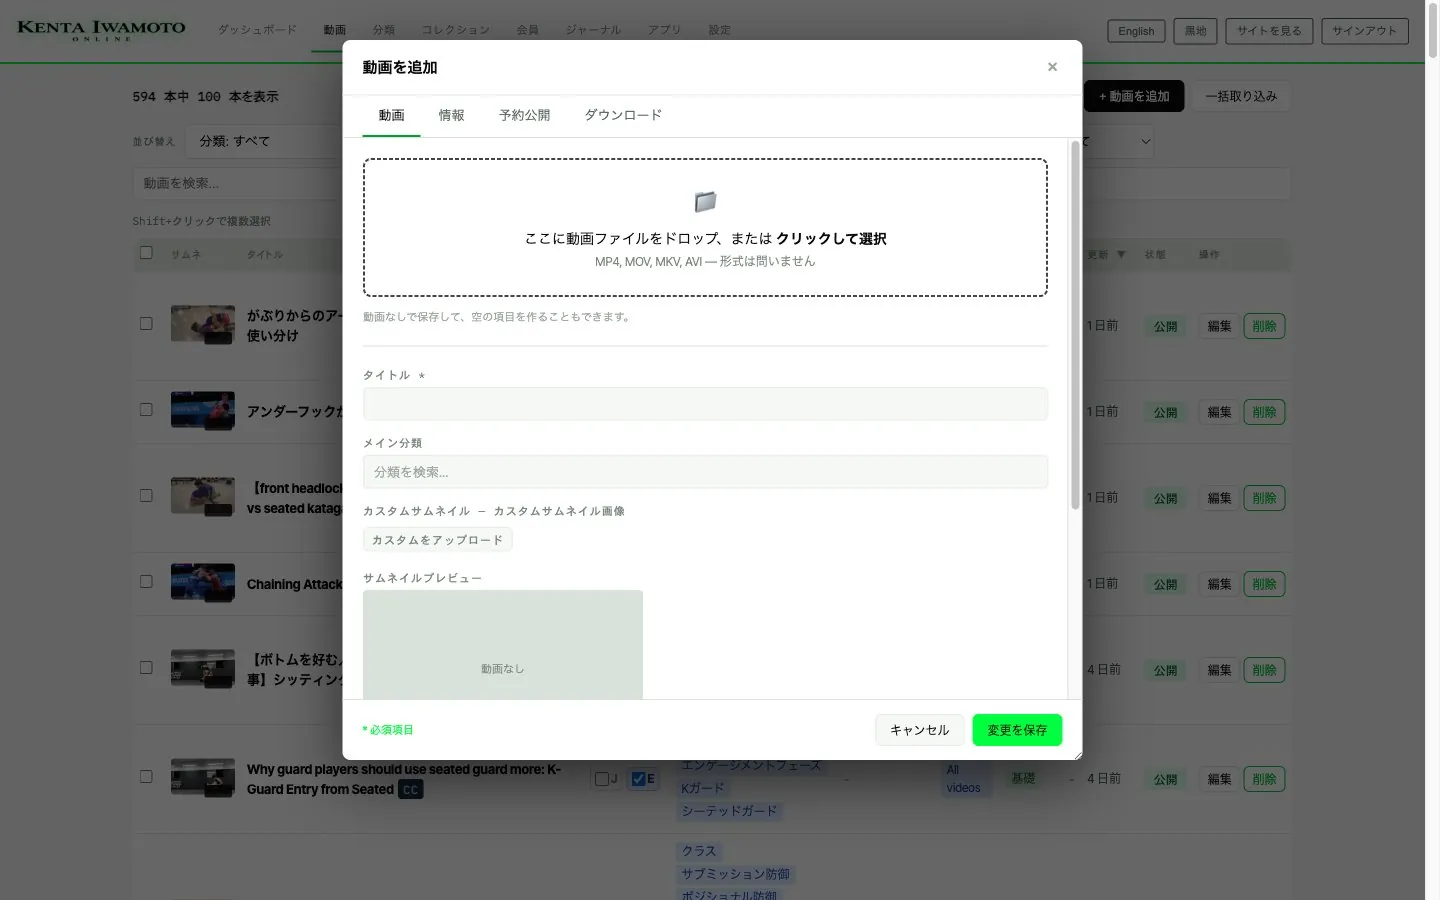Click the Kenta Iwamoto Online logo

coord(101,30)
